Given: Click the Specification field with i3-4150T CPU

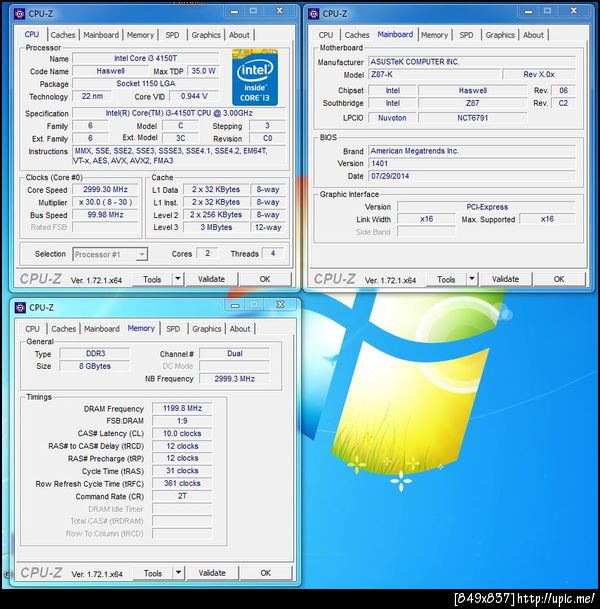Looking at the screenshot, I should (x=179, y=113).
